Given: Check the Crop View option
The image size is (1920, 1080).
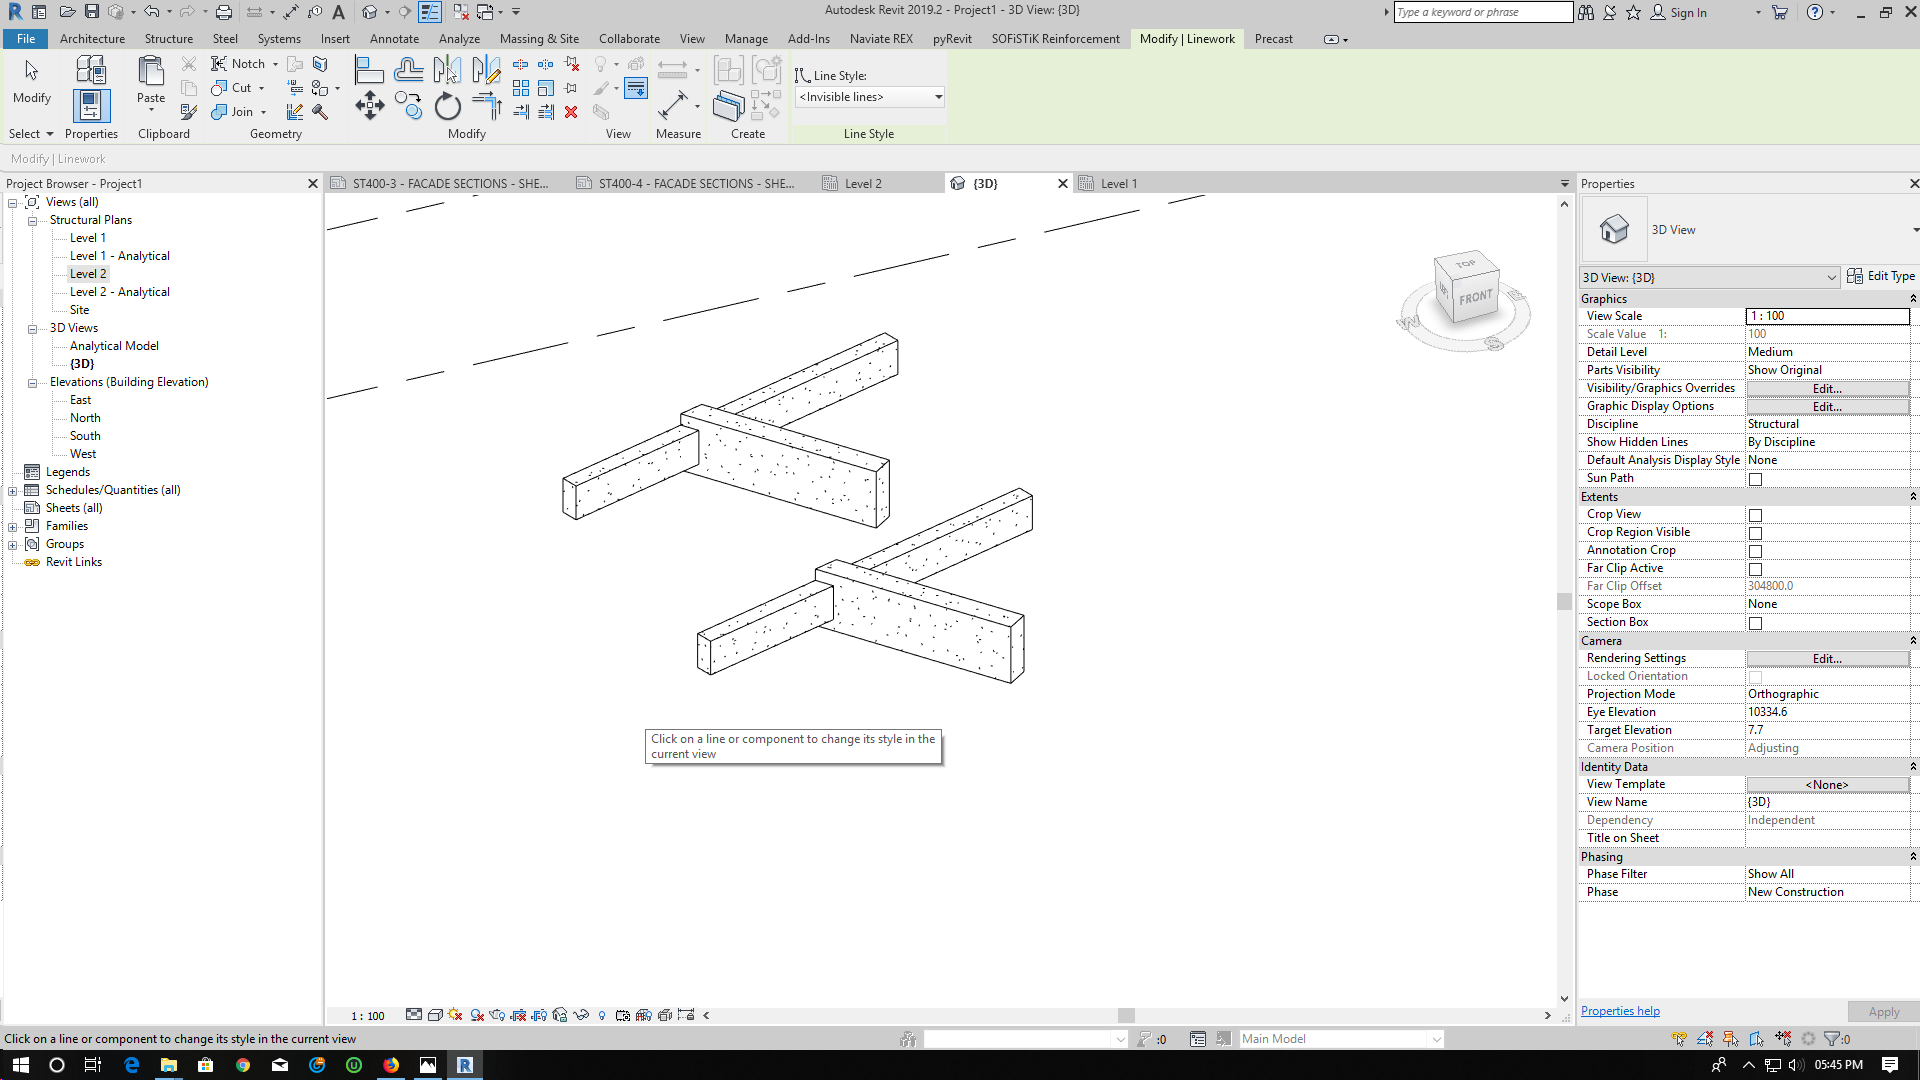Looking at the screenshot, I should tap(1755, 515).
